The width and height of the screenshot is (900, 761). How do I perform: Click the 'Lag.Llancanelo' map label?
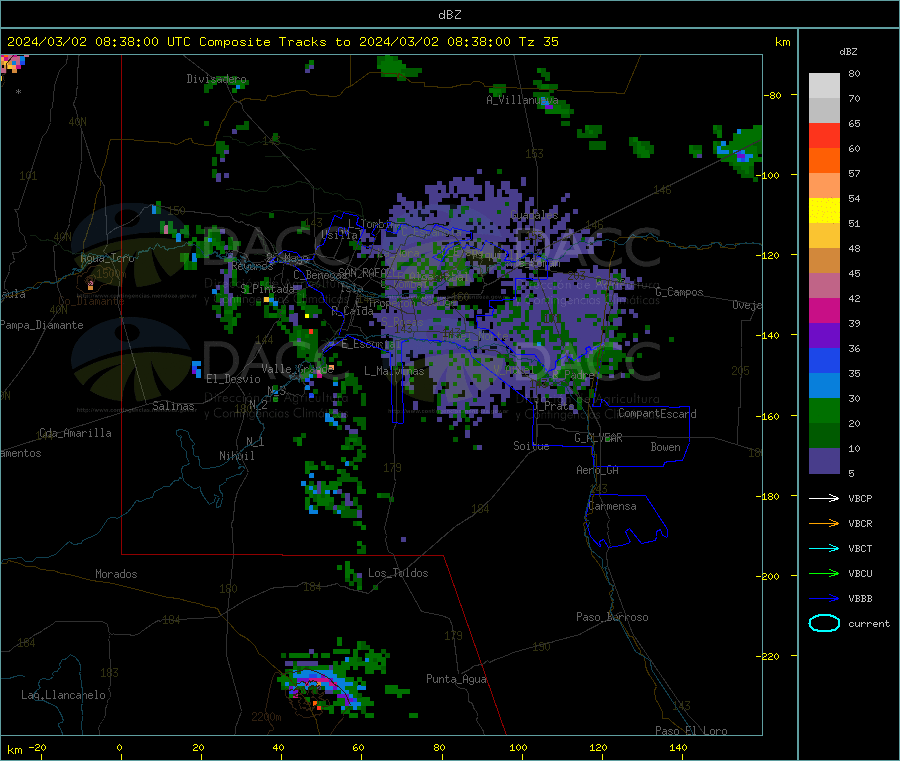pos(63,696)
